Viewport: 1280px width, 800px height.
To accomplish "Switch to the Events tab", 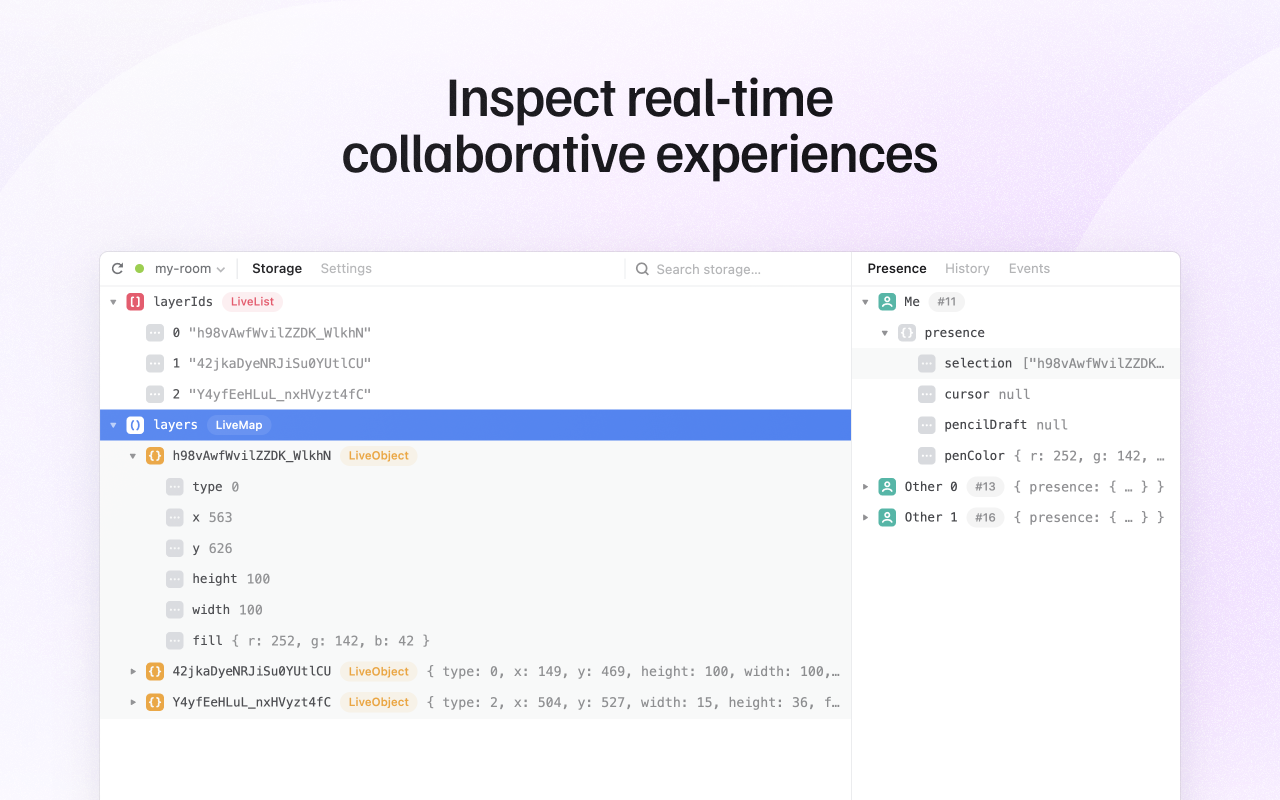I will [1029, 268].
